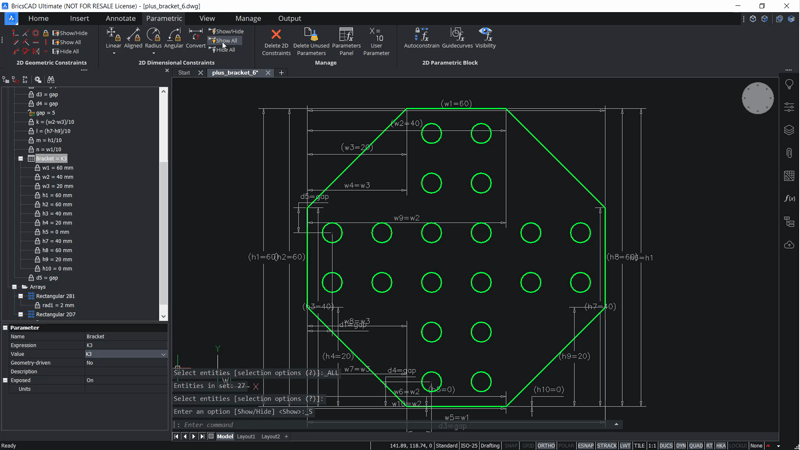Click Show All dimensional constraints

pos(223,40)
